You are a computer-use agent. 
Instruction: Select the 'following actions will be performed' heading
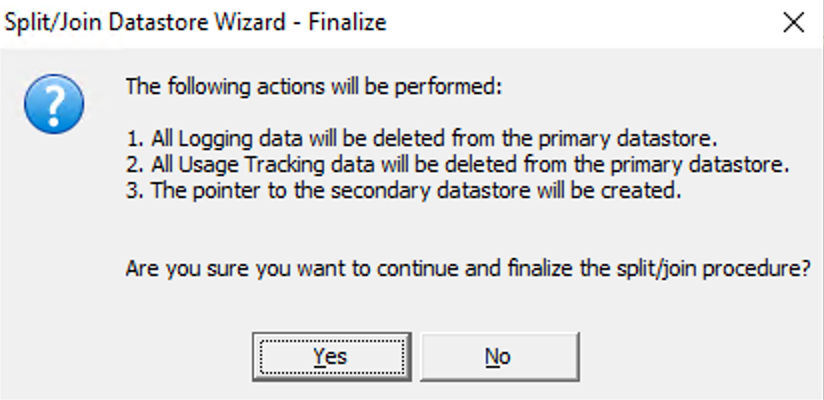tap(314, 86)
